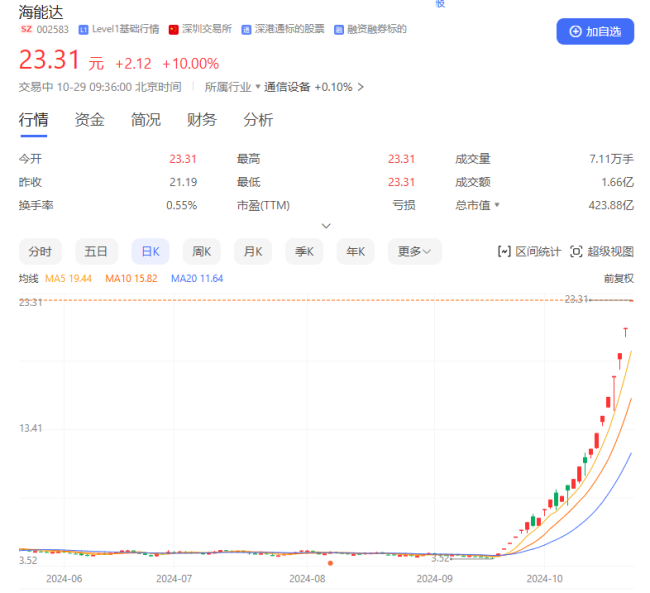Screen dimensions: 650x593
Task: Open the 总市值 dropdown arrow
Action: point(497,205)
